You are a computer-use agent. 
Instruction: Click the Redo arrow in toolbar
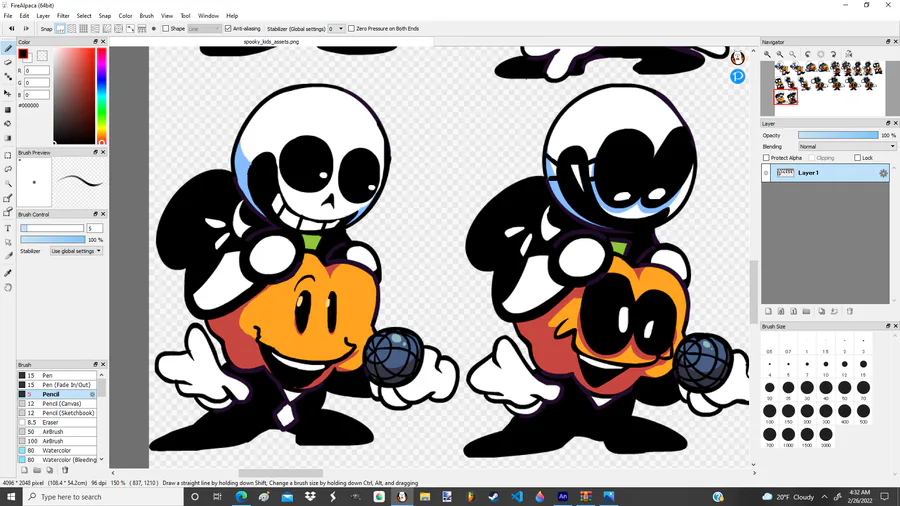[26, 29]
